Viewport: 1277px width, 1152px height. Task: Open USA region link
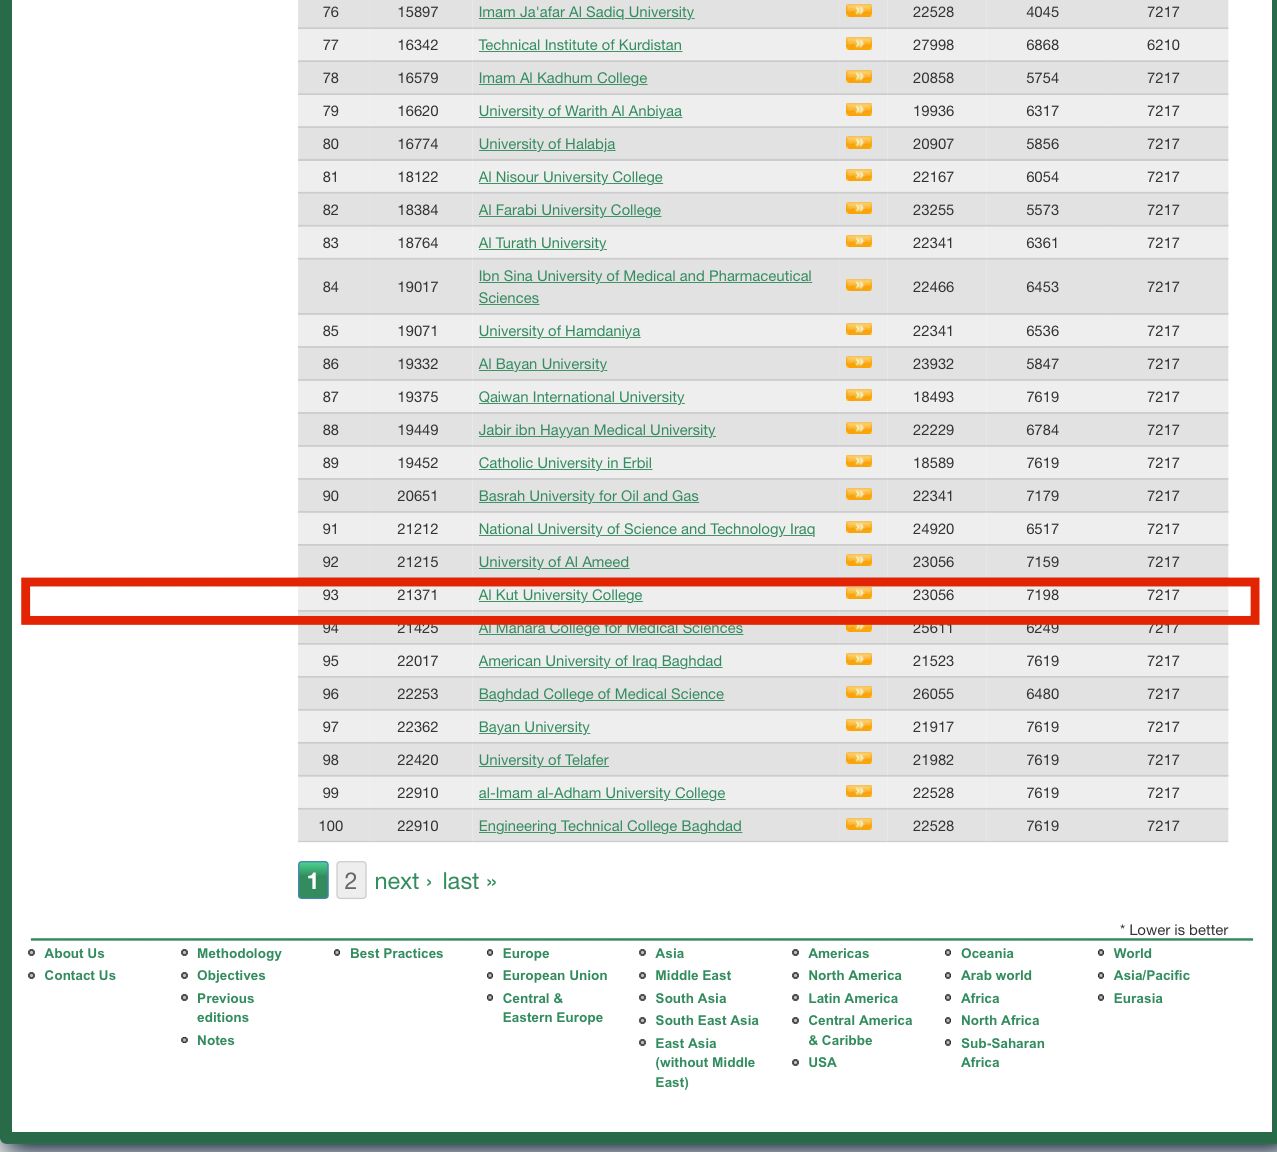[822, 1062]
